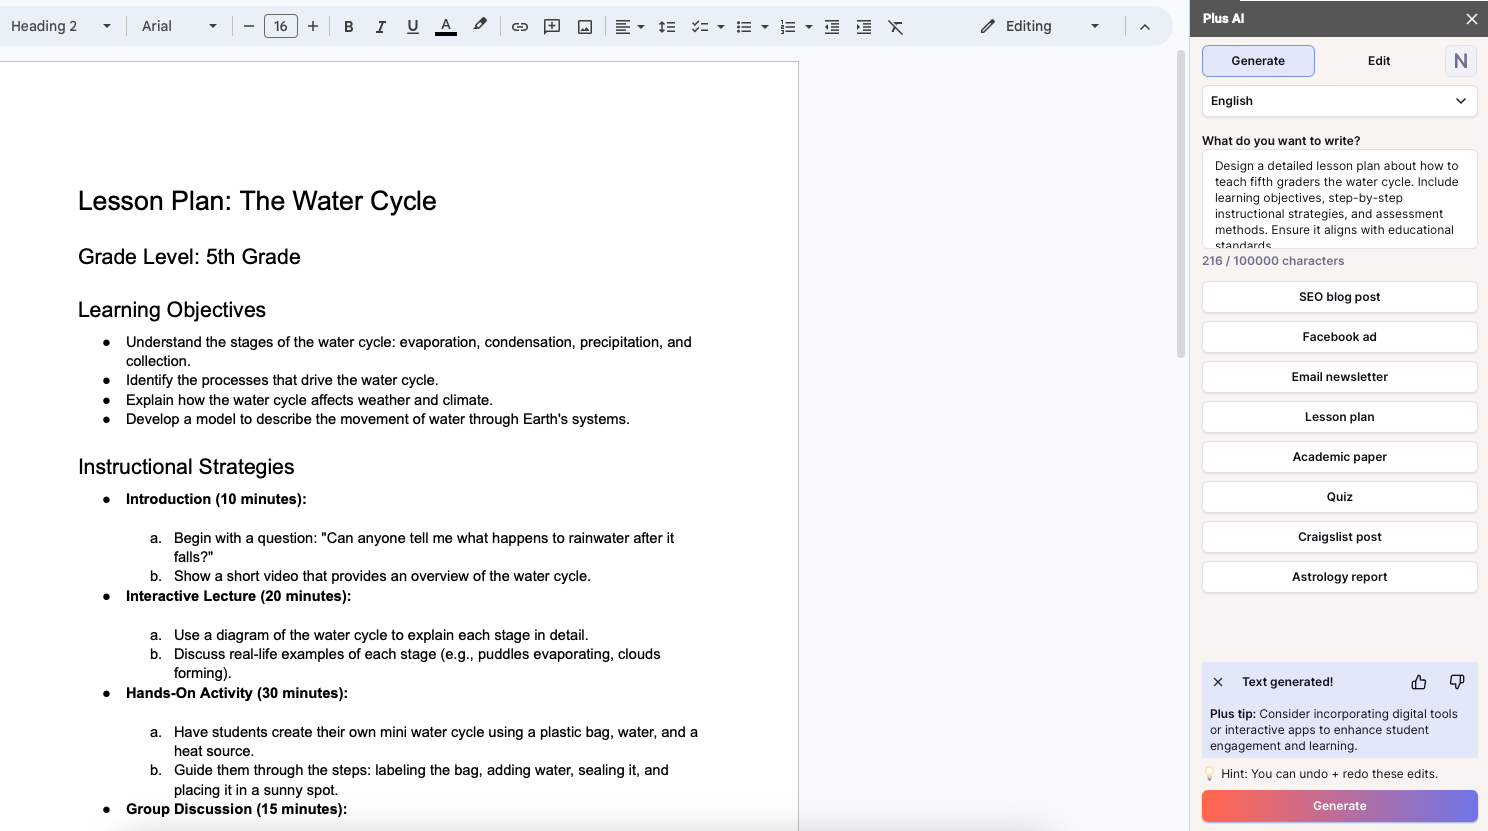This screenshot has height=831, width=1488.
Task: Click the 216 / 100000 characters counter
Action: [x=1273, y=261]
